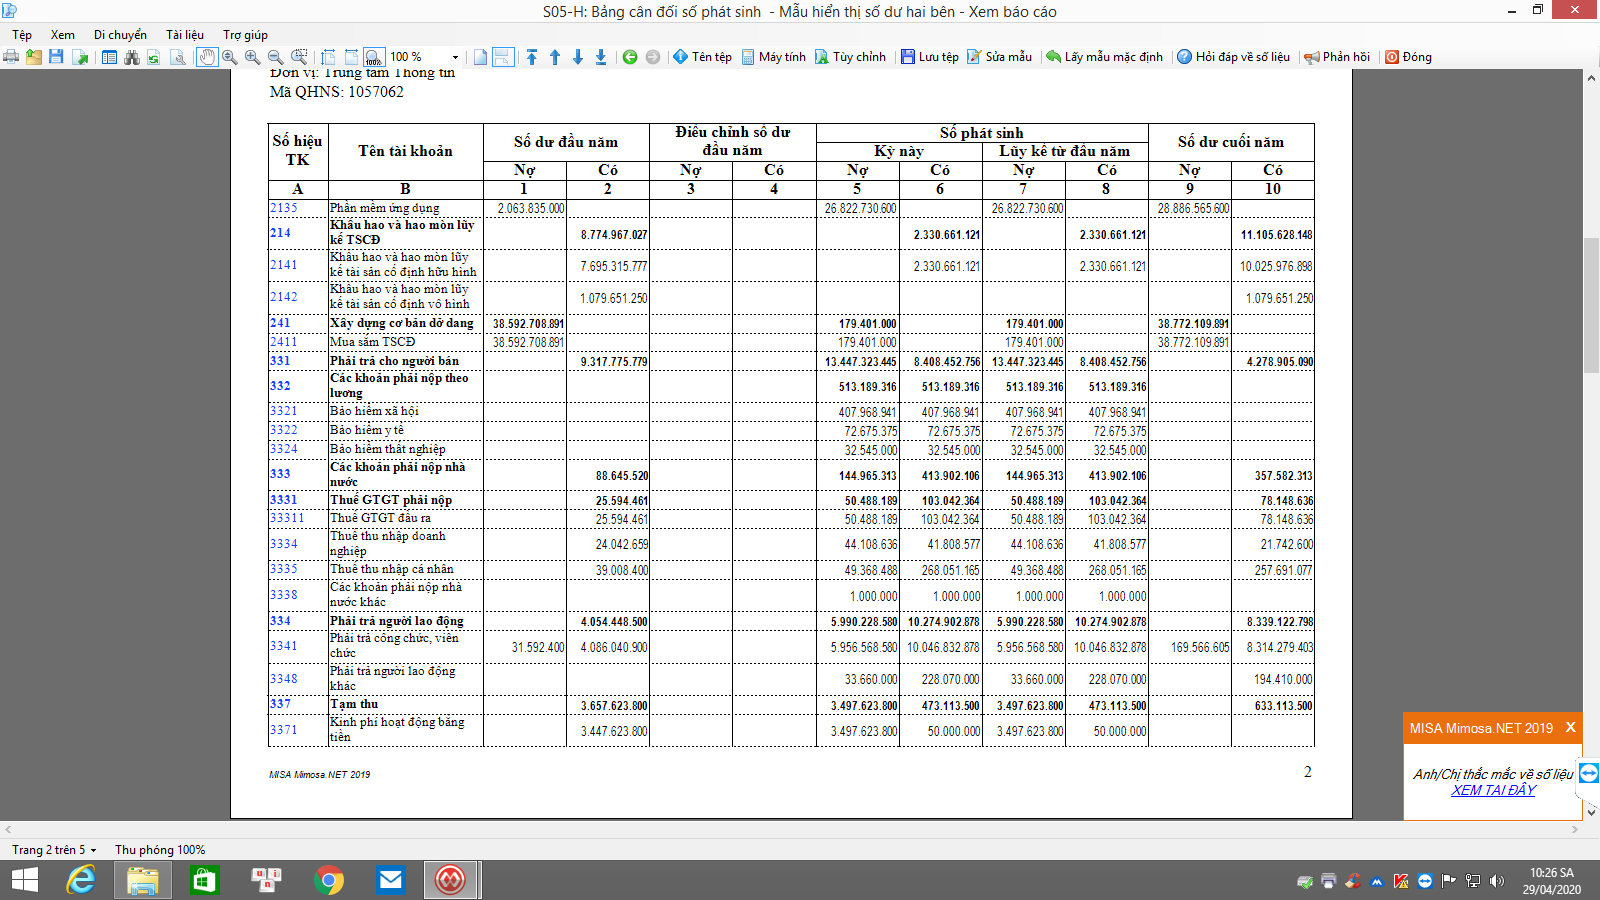Jump to first page arrow

tap(532, 57)
